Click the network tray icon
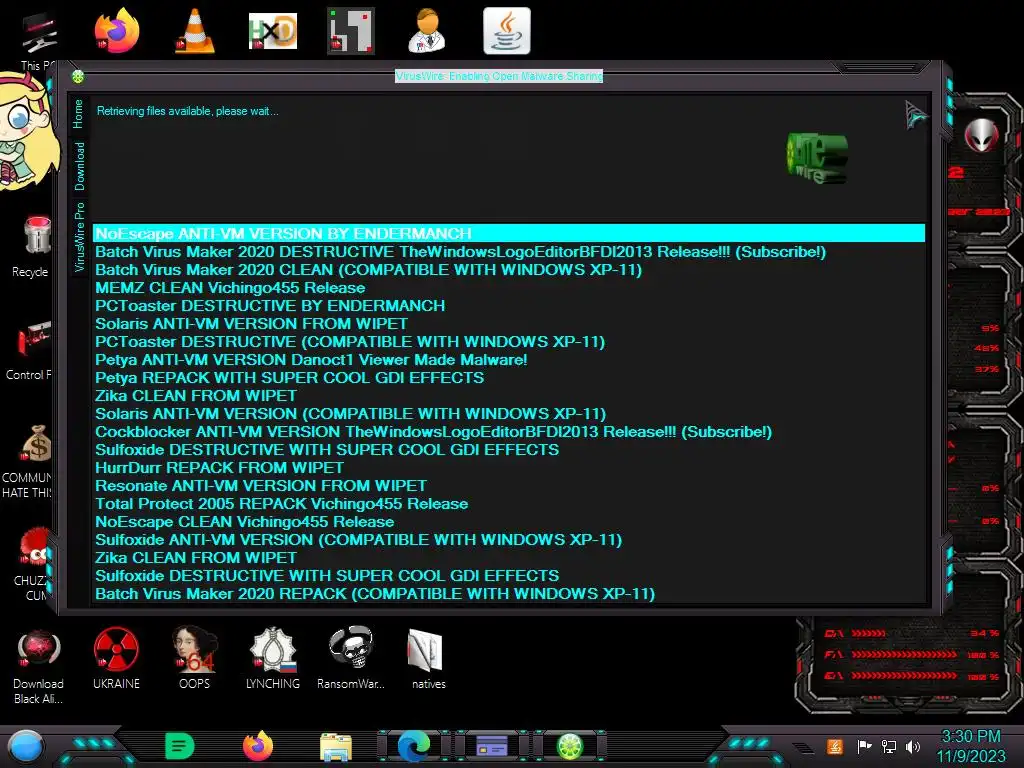This screenshot has height=768, width=1024. (889, 746)
